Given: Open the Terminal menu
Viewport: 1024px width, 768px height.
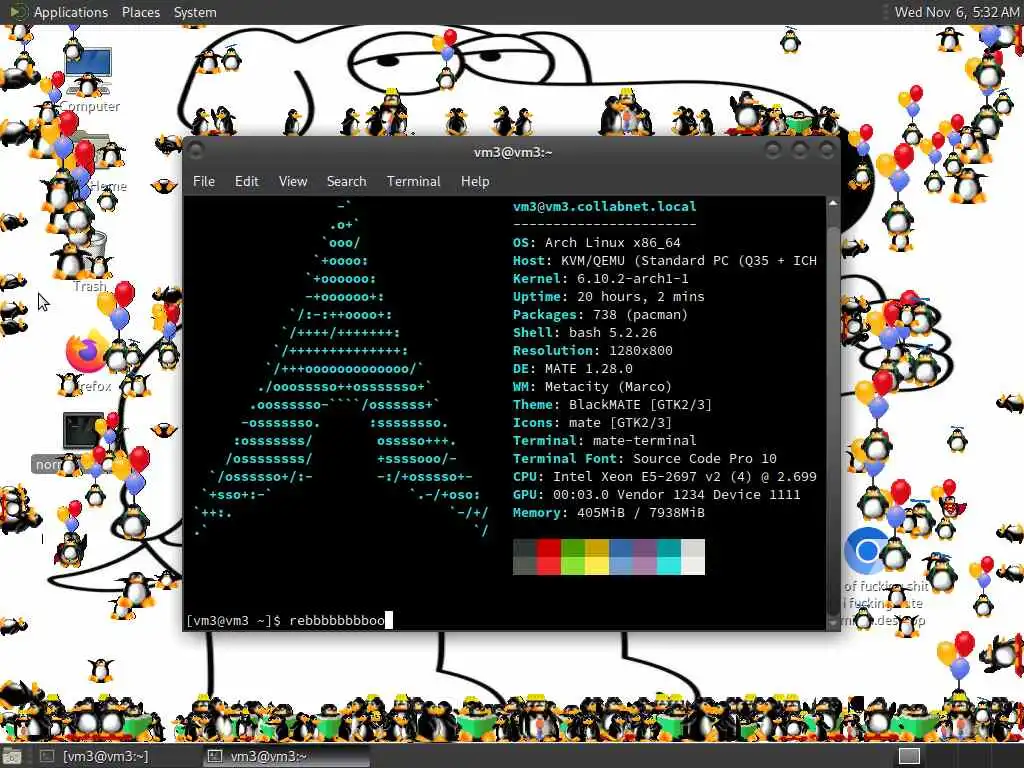Looking at the screenshot, I should click(x=413, y=182).
